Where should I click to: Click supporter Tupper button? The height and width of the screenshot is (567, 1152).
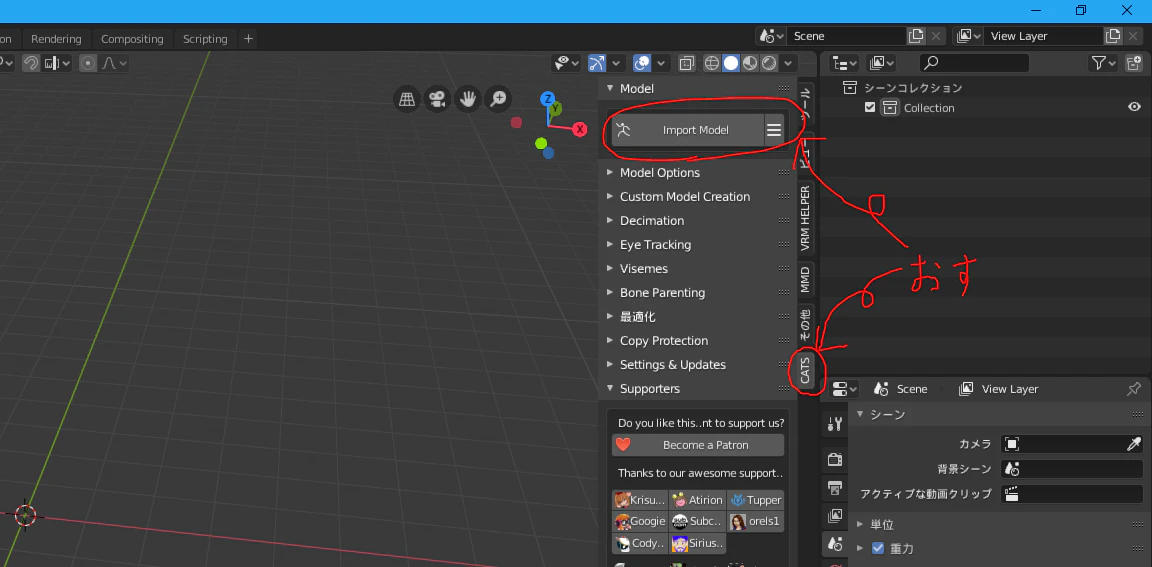[x=756, y=500]
